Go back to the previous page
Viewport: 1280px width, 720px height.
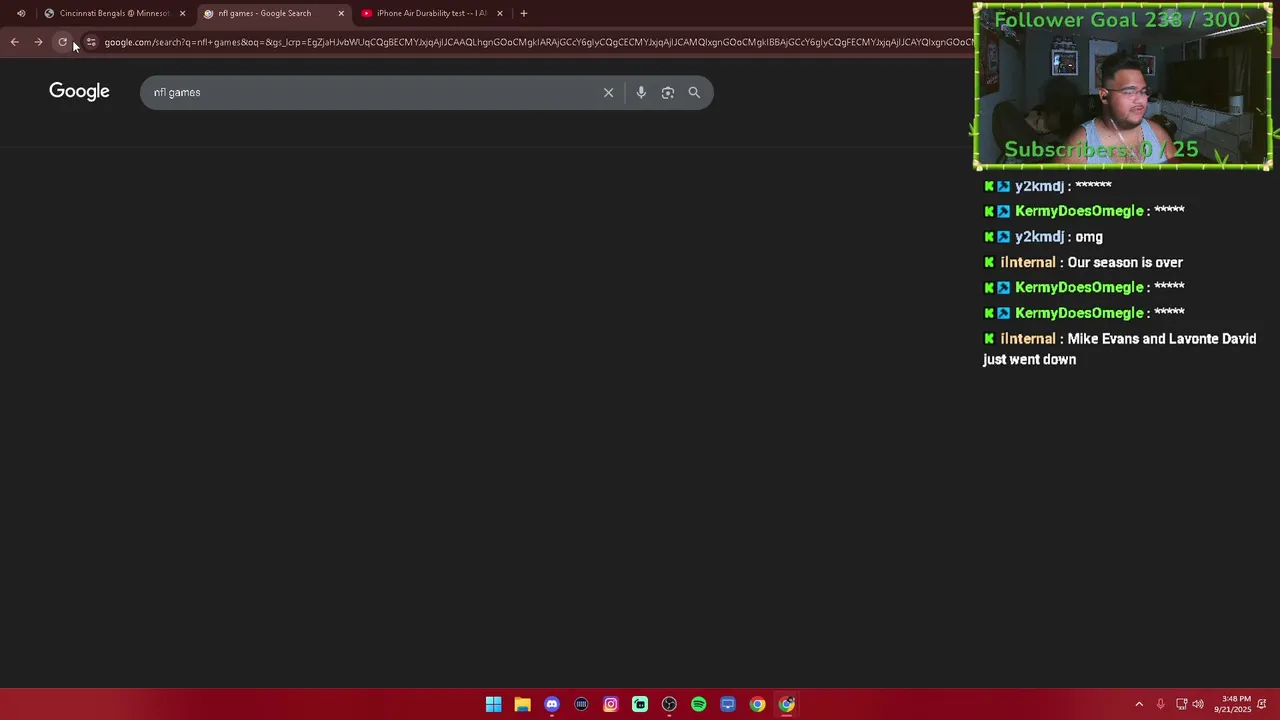pos(14,42)
